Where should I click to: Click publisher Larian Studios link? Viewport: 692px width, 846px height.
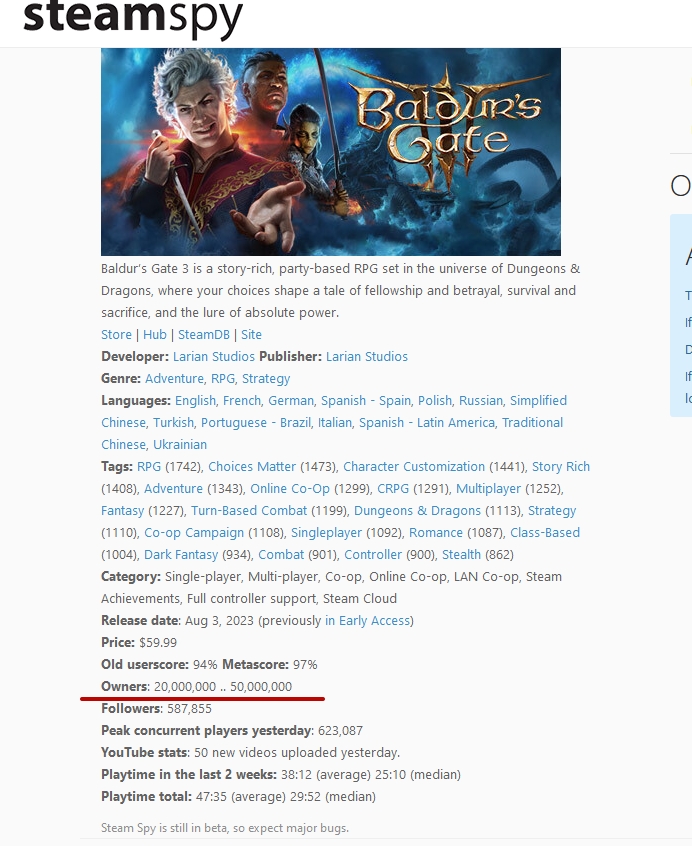(367, 357)
